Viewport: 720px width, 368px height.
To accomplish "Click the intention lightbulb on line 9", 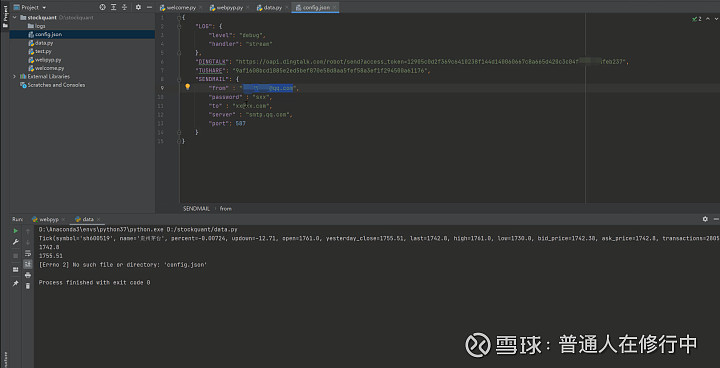I will (x=187, y=87).
